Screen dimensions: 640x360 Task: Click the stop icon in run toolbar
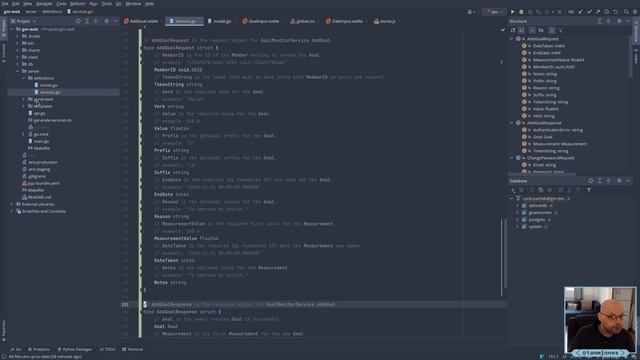(560, 12)
